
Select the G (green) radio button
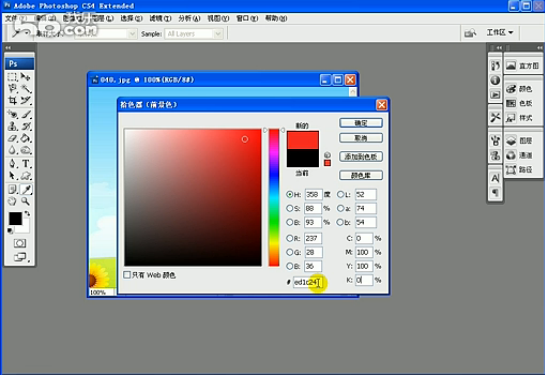[289, 252]
